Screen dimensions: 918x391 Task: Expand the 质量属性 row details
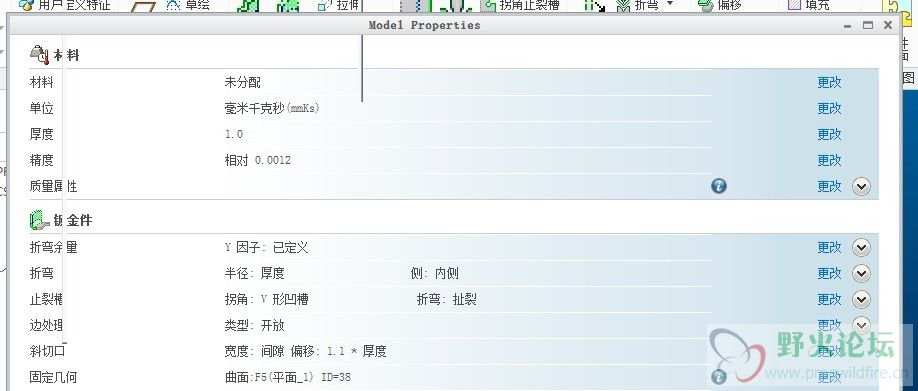(861, 186)
